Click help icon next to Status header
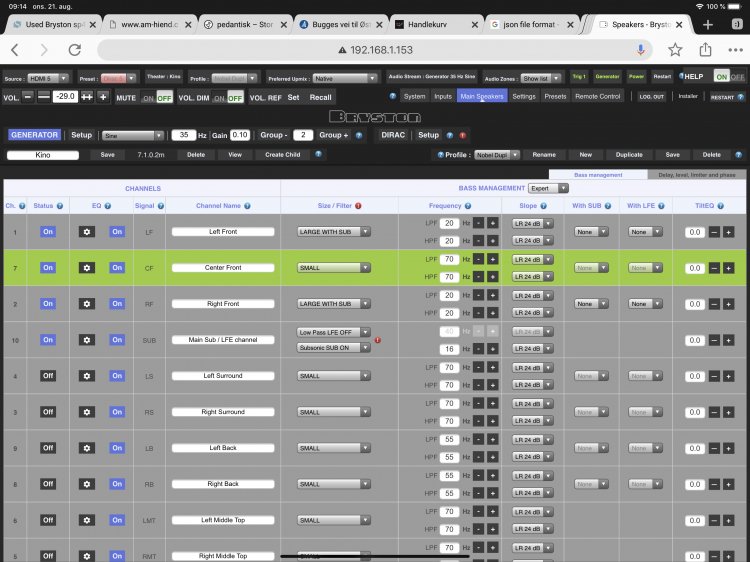 pyautogui.click(x=60, y=206)
